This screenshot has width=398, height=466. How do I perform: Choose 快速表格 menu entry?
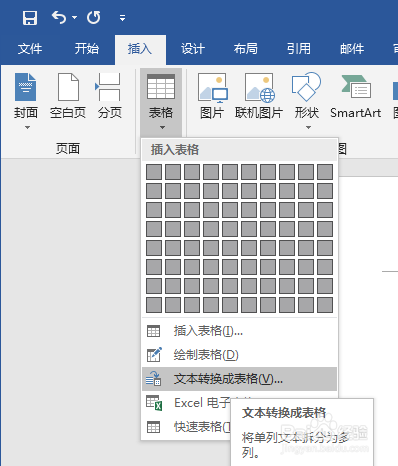187,427
